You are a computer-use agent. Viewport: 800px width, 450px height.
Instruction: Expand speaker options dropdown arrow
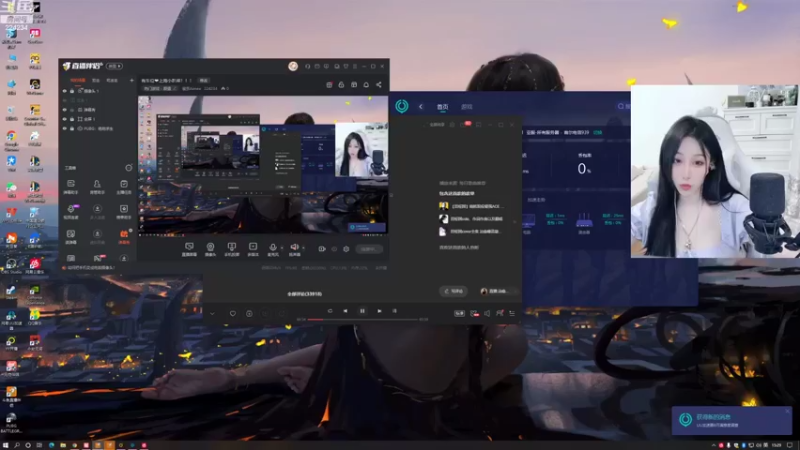(303, 248)
